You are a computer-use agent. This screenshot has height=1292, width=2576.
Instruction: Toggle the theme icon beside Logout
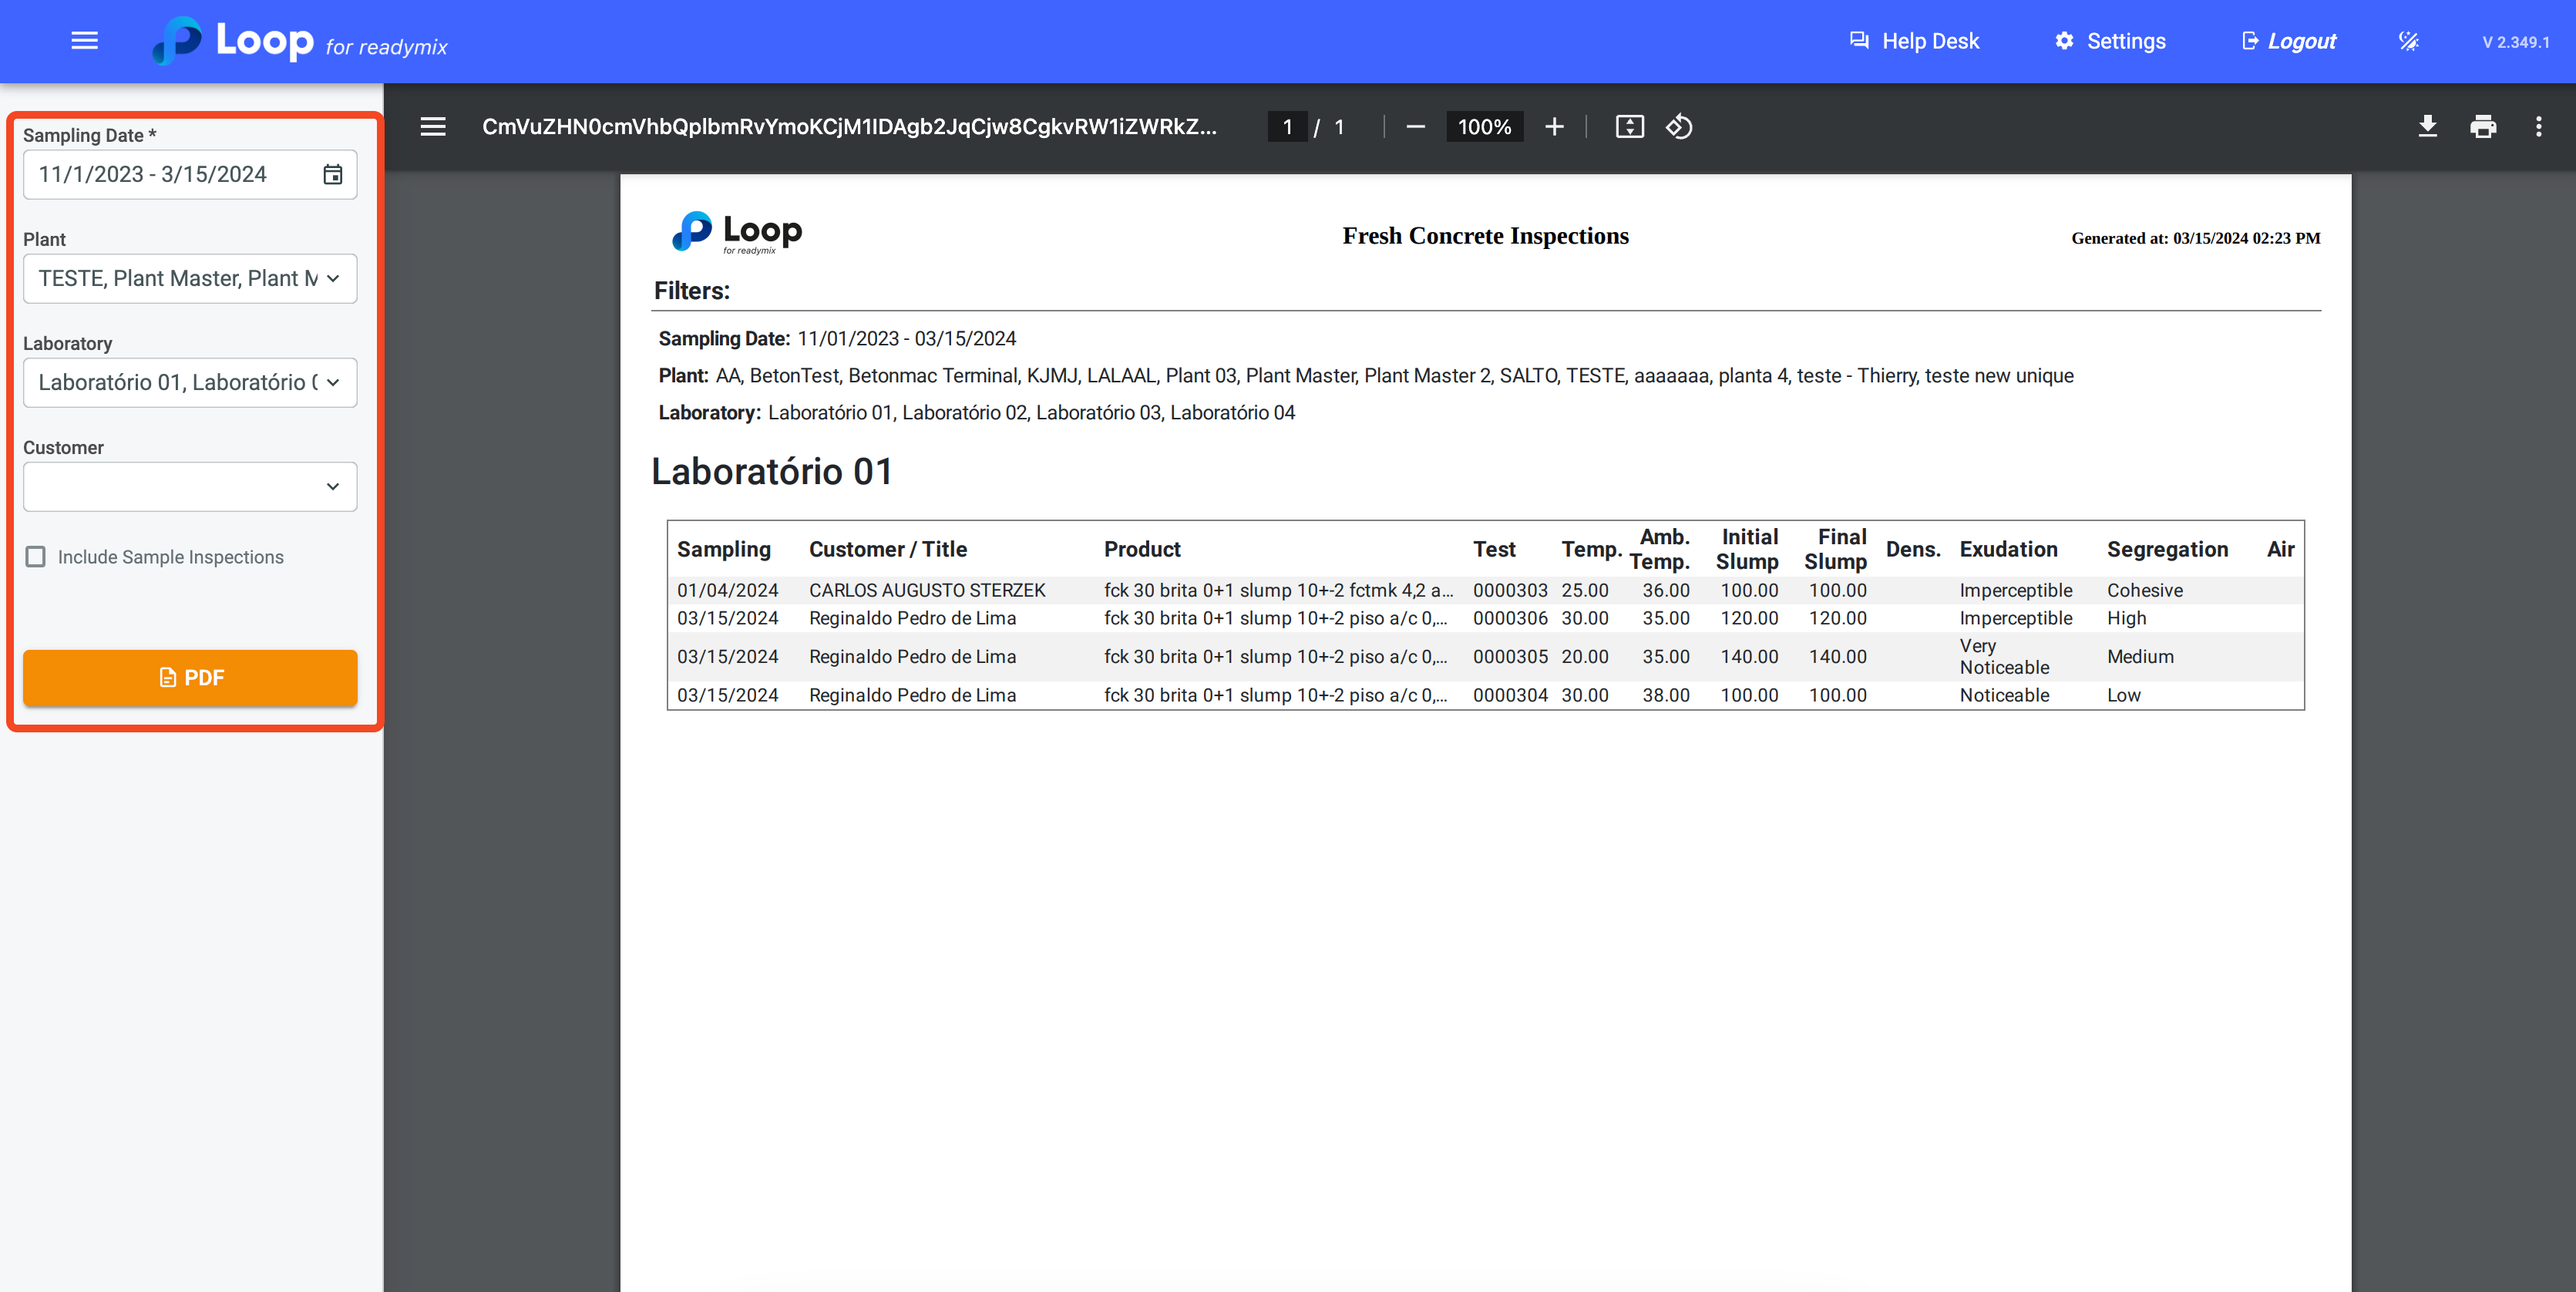click(x=2408, y=41)
